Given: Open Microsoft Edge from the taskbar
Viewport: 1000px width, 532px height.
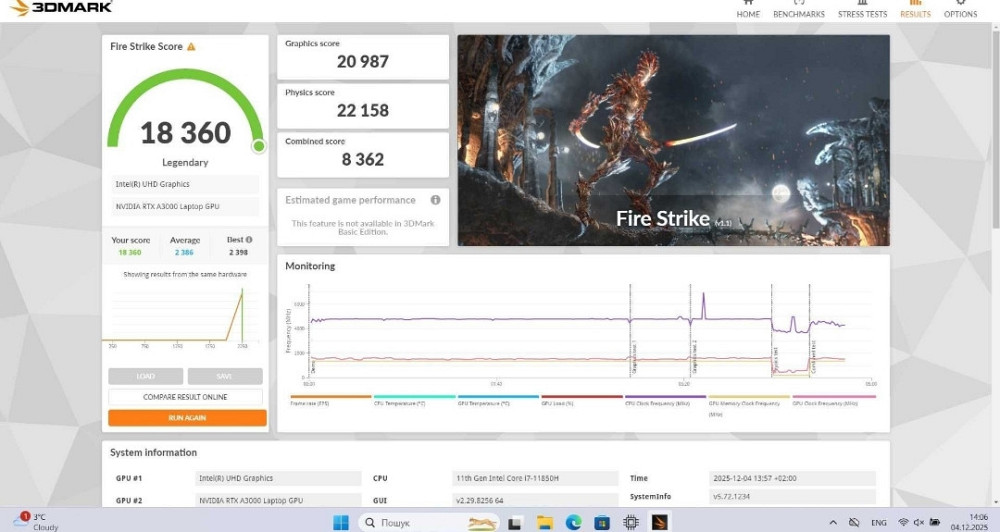Looking at the screenshot, I should pyautogui.click(x=573, y=522).
